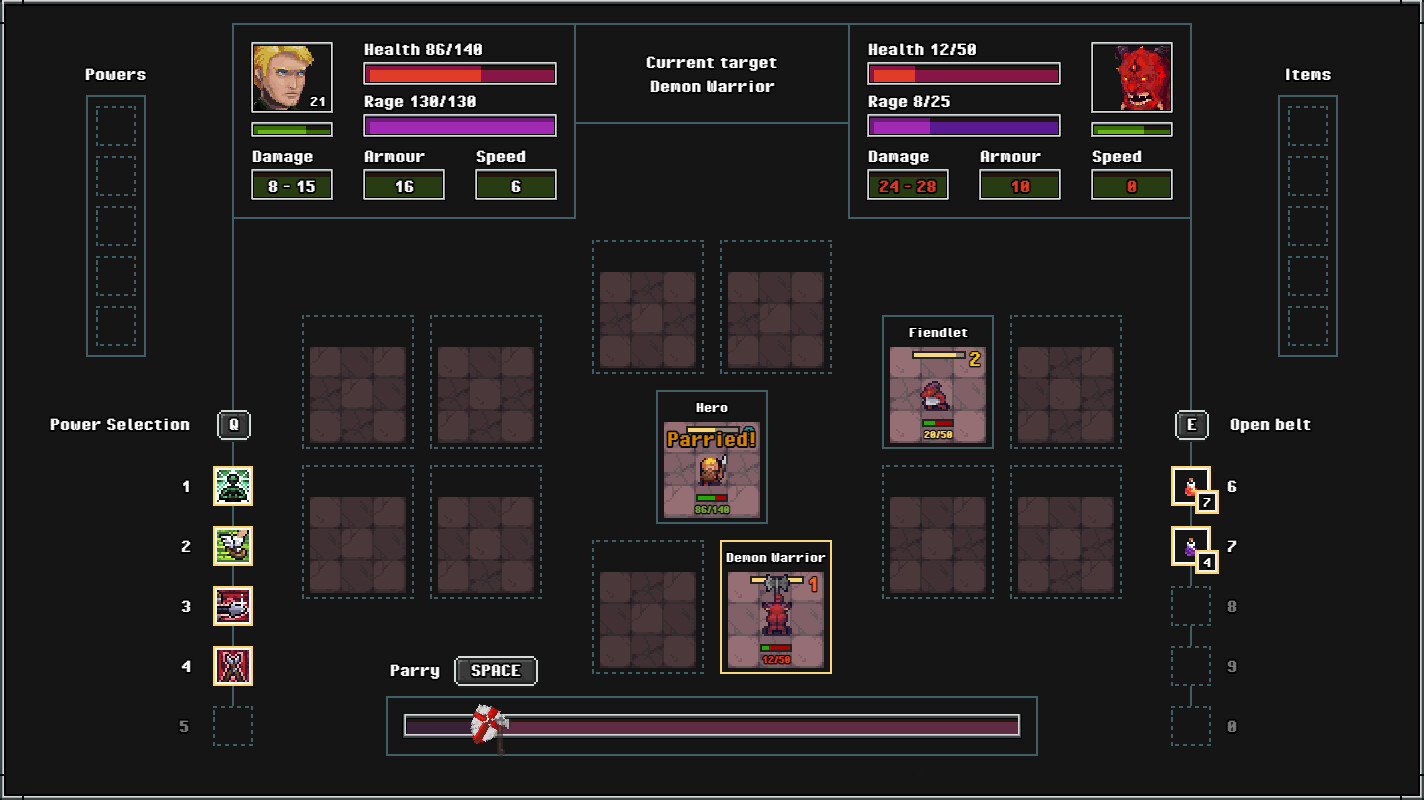Click empty power slot 5

(233, 726)
